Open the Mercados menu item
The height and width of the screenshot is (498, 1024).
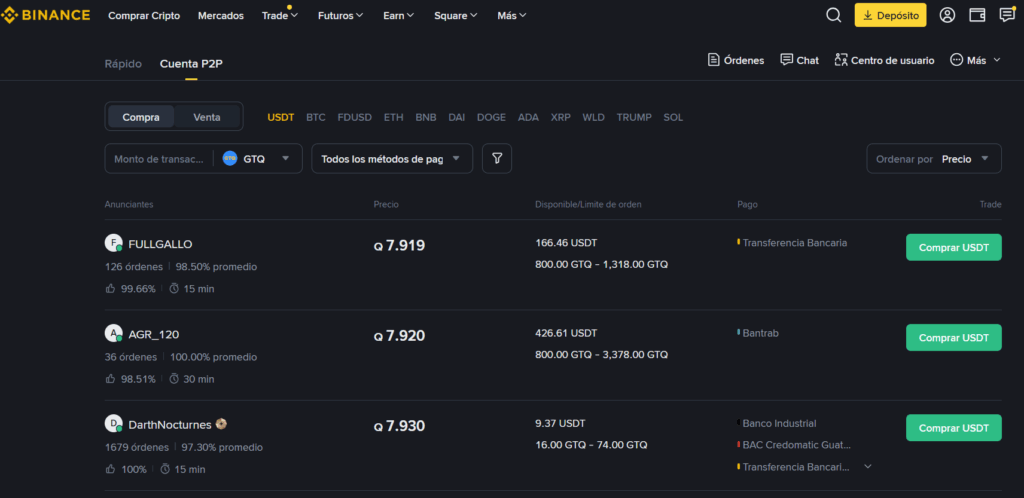click(220, 15)
